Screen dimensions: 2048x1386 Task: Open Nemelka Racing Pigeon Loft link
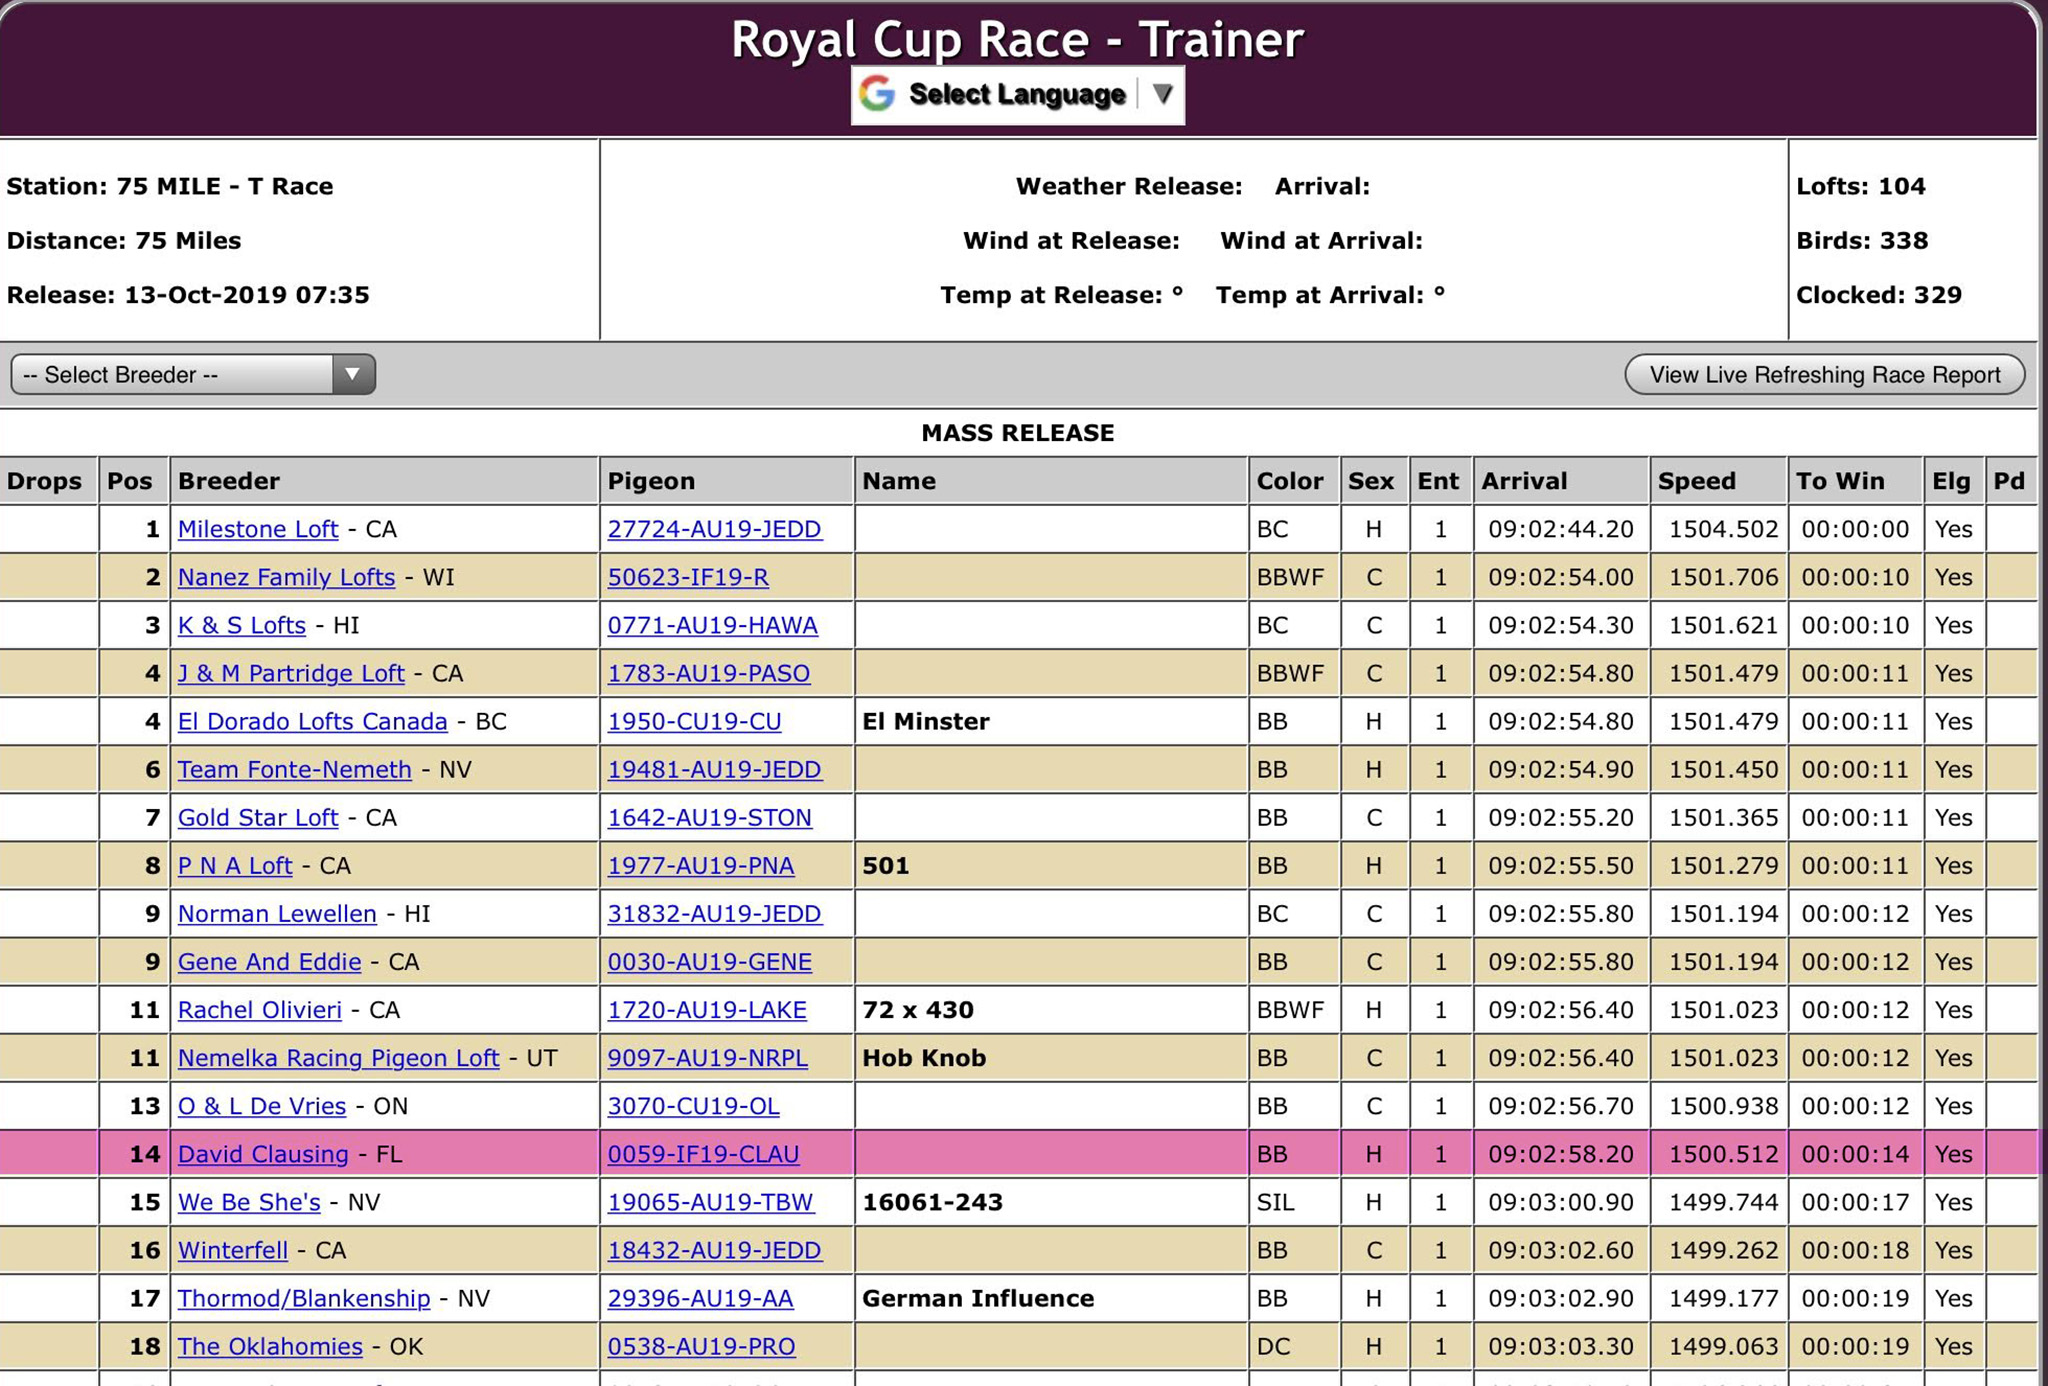click(338, 1058)
